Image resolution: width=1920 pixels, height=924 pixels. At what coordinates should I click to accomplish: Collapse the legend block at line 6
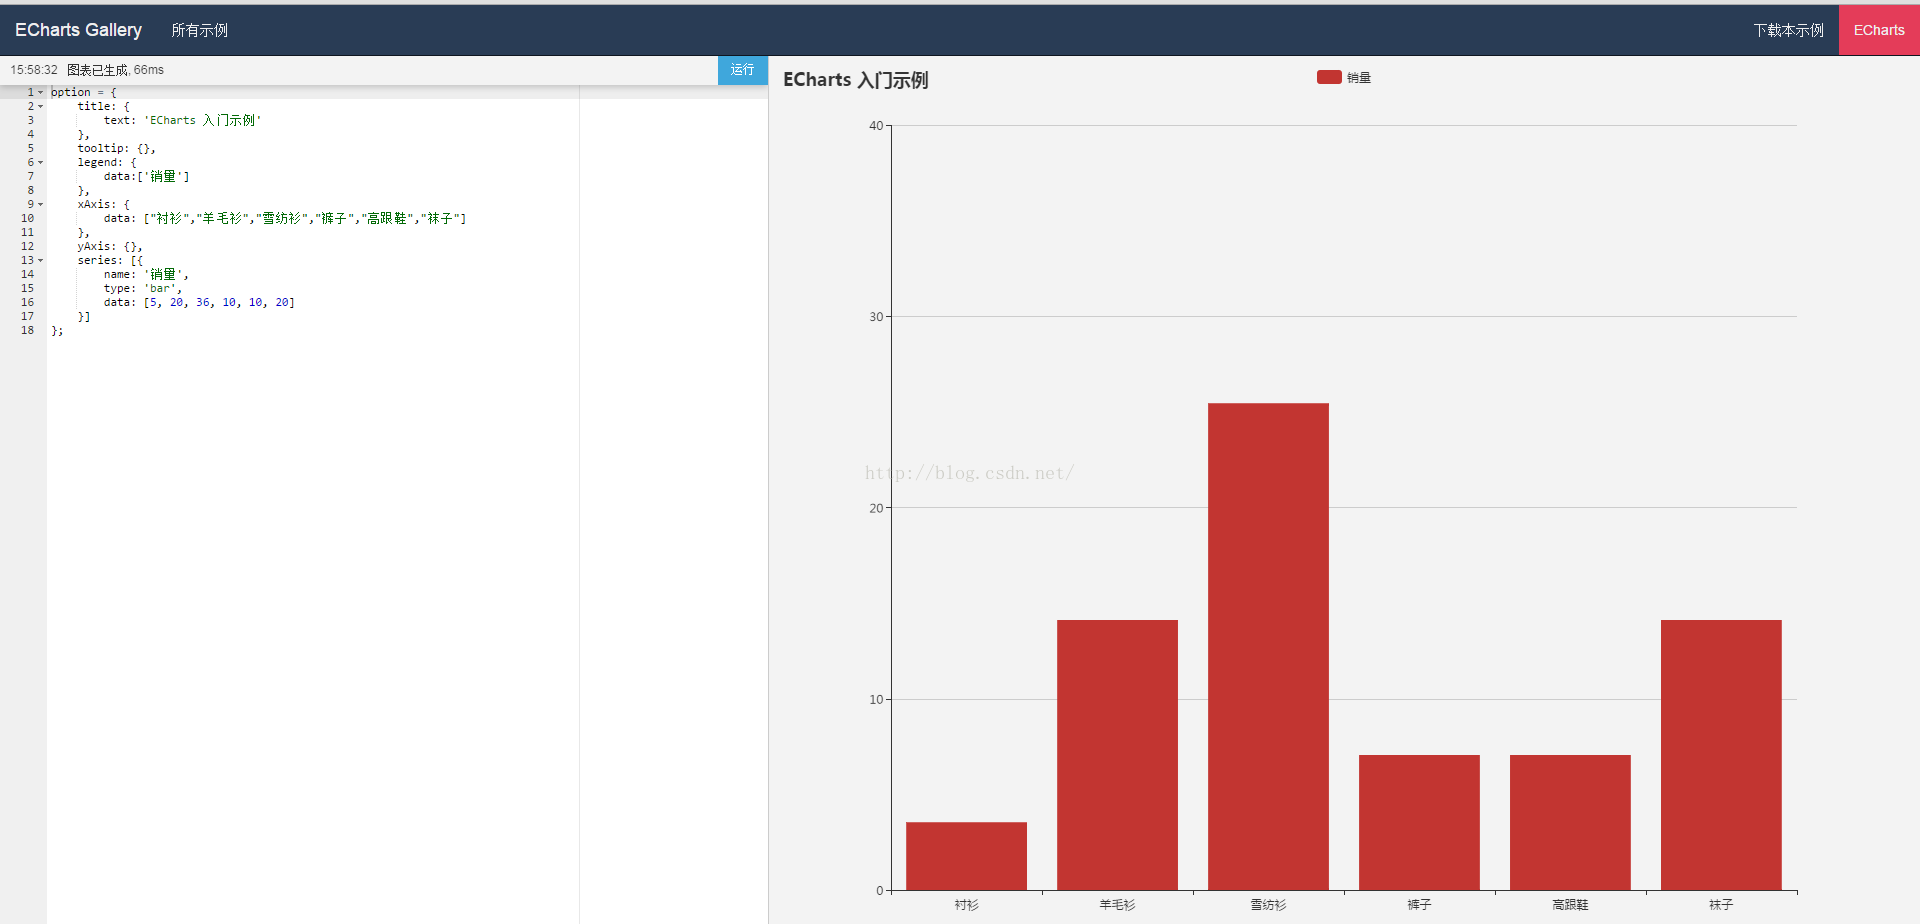tap(41, 162)
